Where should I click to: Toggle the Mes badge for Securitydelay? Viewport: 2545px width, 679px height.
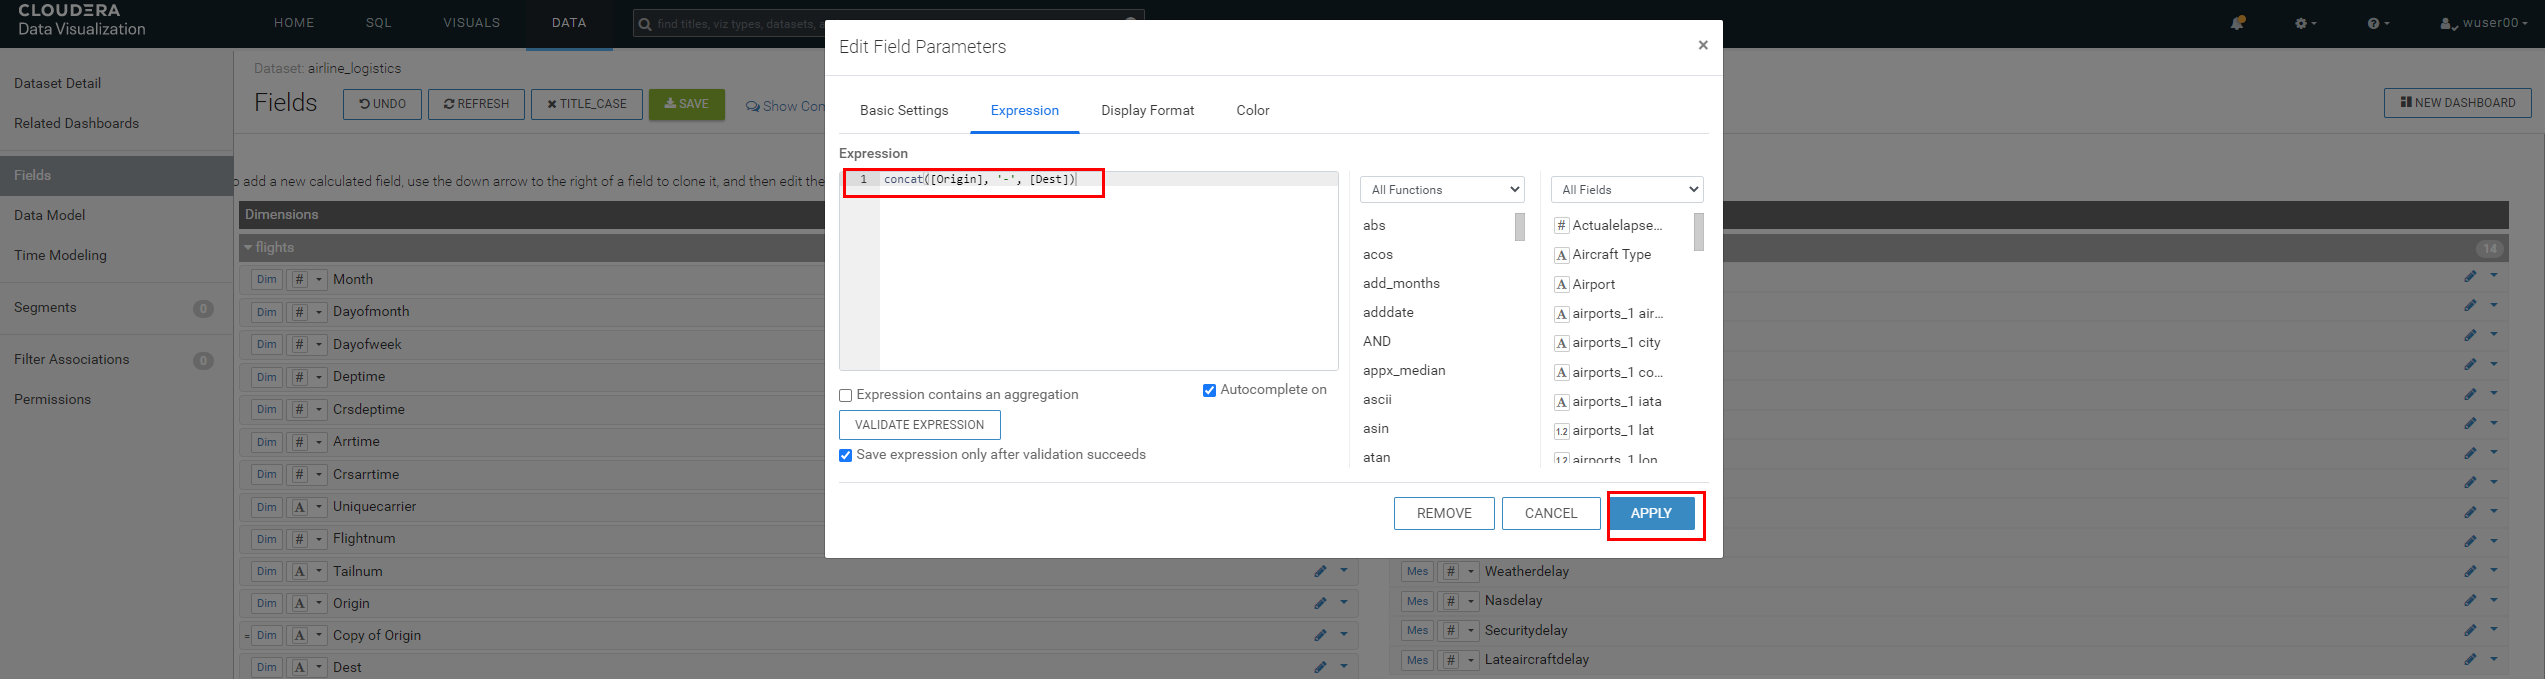click(1417, 630)
